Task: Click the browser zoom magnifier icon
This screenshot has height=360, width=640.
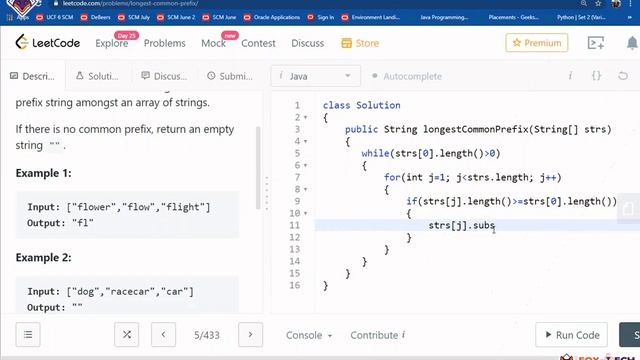Action: coord(584,4)
